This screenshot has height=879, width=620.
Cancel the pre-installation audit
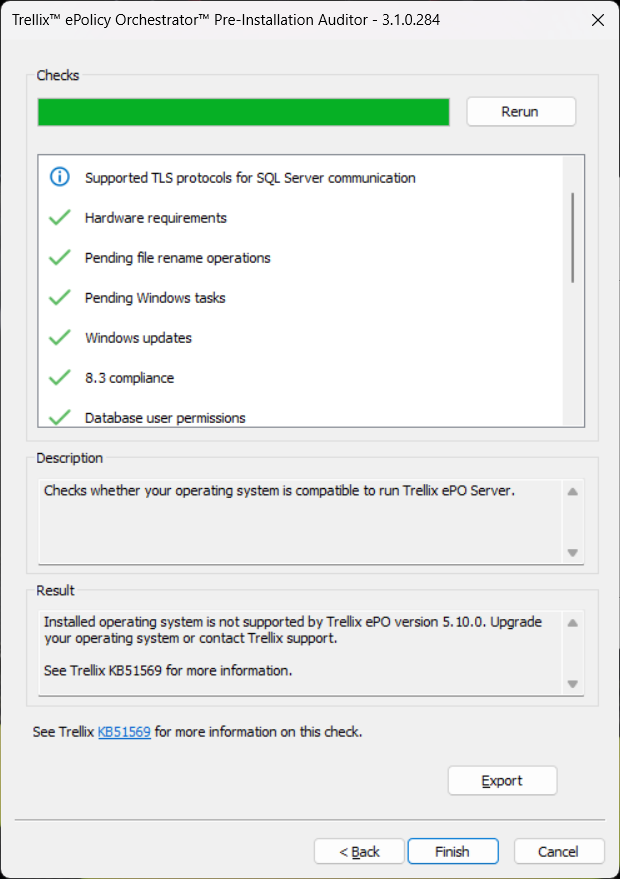coord(558,852)
